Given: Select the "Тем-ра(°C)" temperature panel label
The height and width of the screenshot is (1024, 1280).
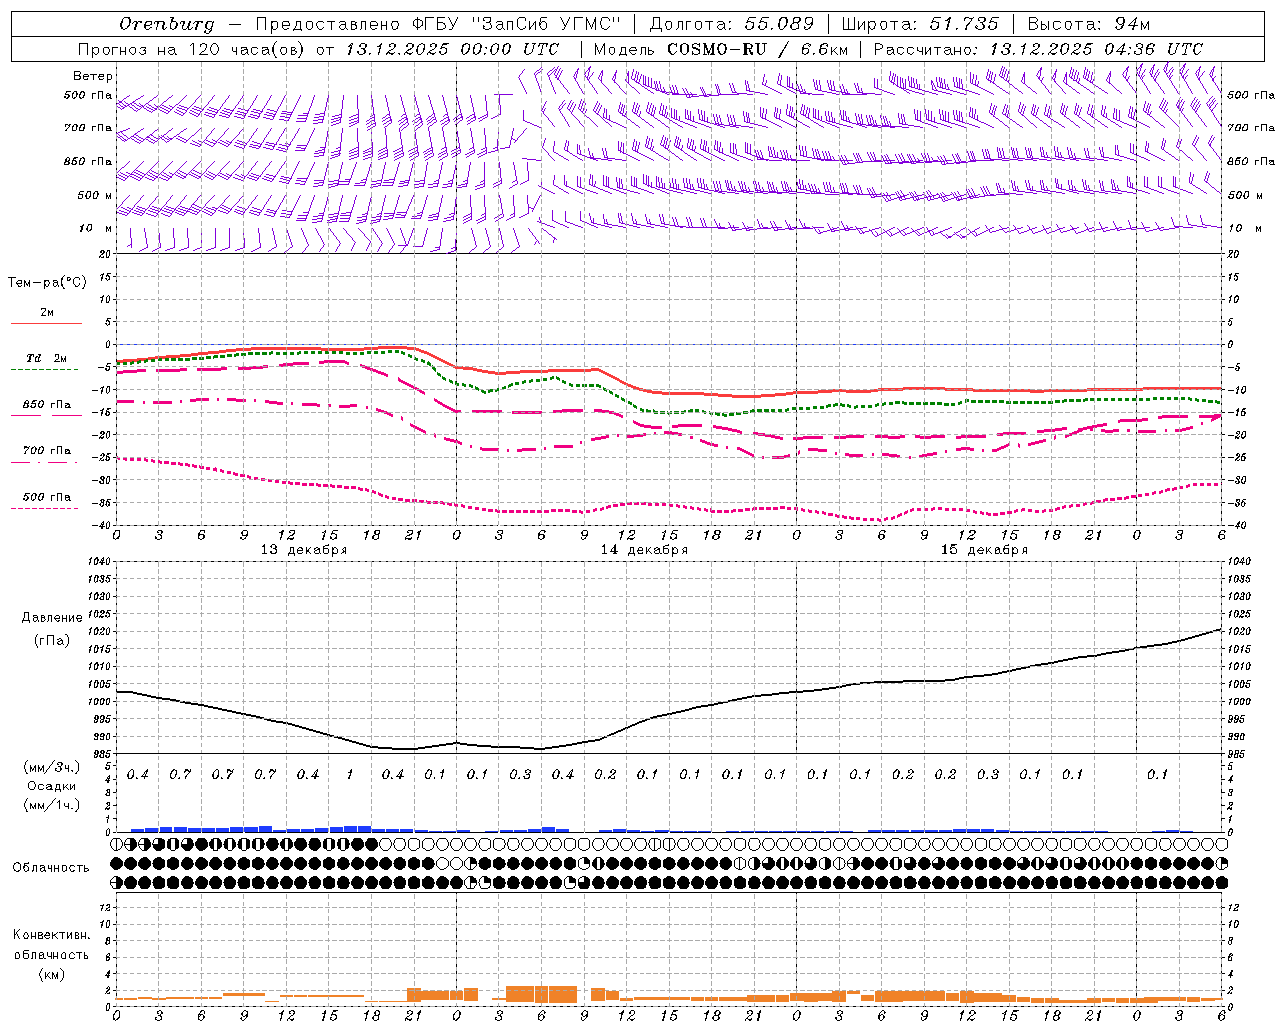Looking at the screenshot, I should coord(47,283).
